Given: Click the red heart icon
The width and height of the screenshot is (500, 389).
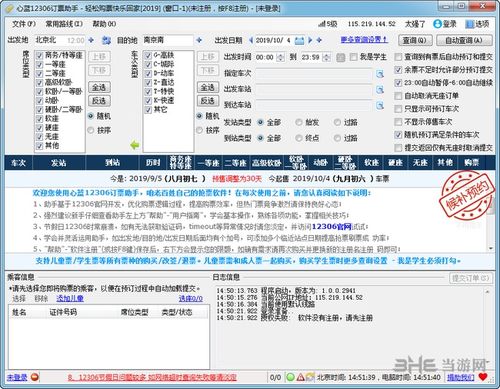Looking at the screenshot, I should click(483, 377).
